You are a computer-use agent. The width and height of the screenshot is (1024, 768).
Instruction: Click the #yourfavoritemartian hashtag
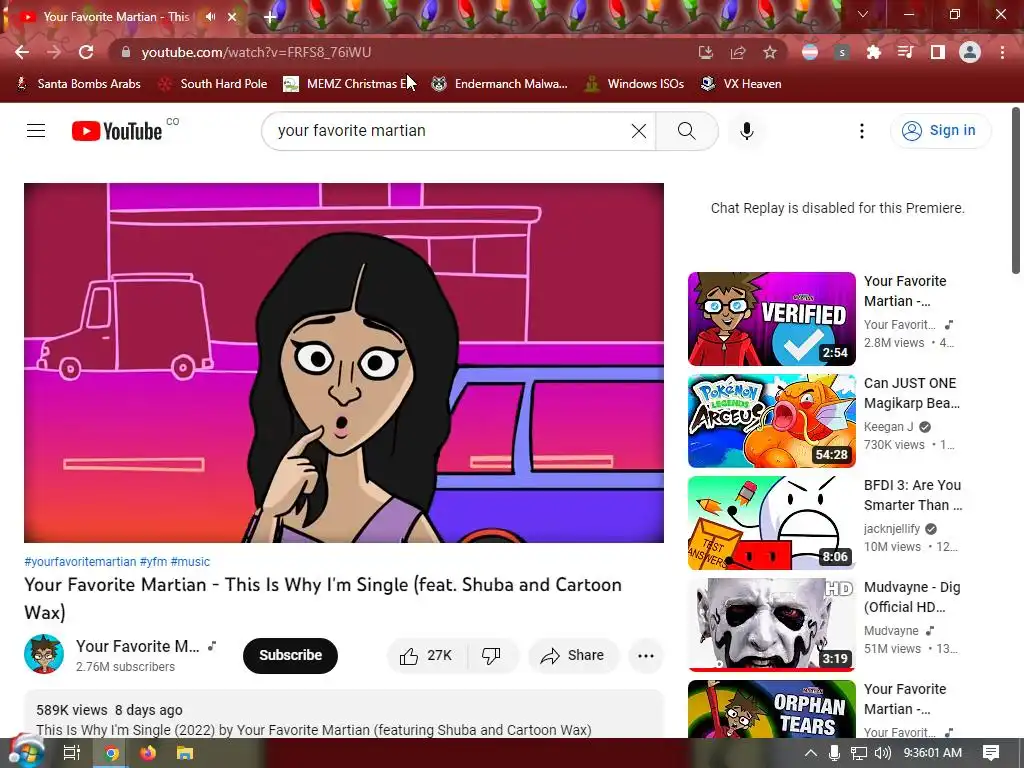click(80, 562)
